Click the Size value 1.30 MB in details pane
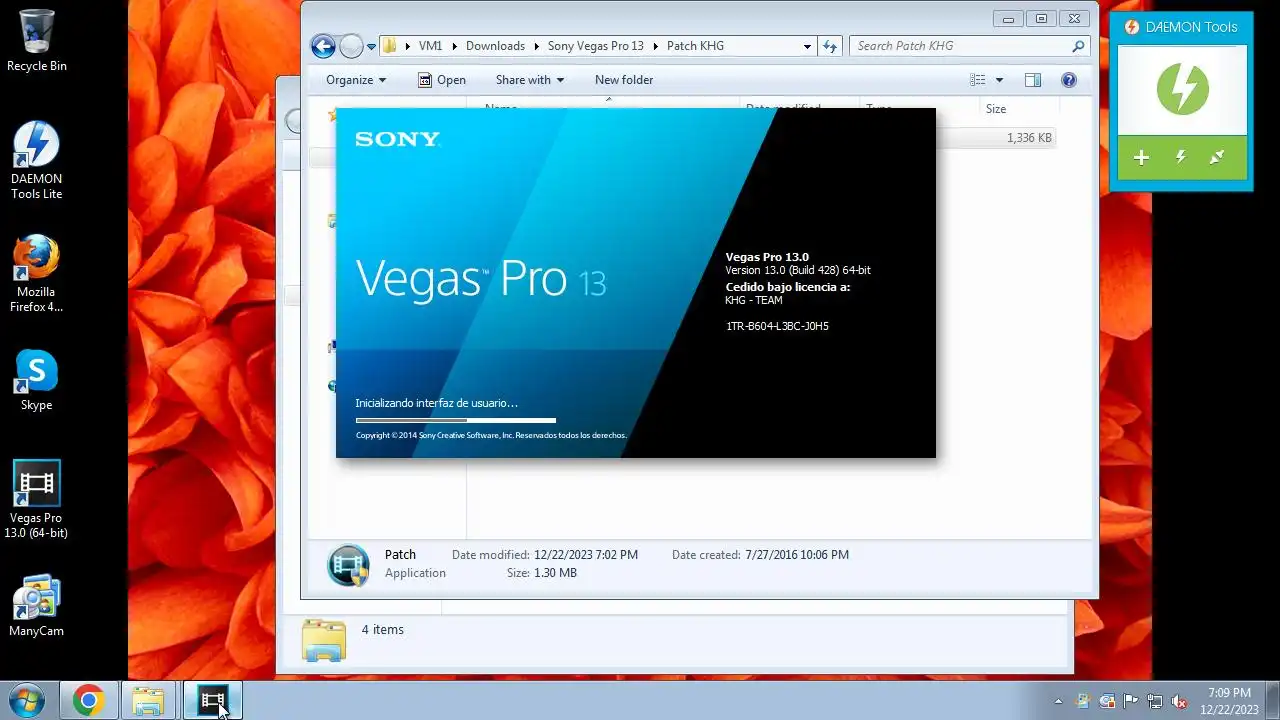Image resolution: width=1280 pixels, height=720 pixels. (555, 573)
